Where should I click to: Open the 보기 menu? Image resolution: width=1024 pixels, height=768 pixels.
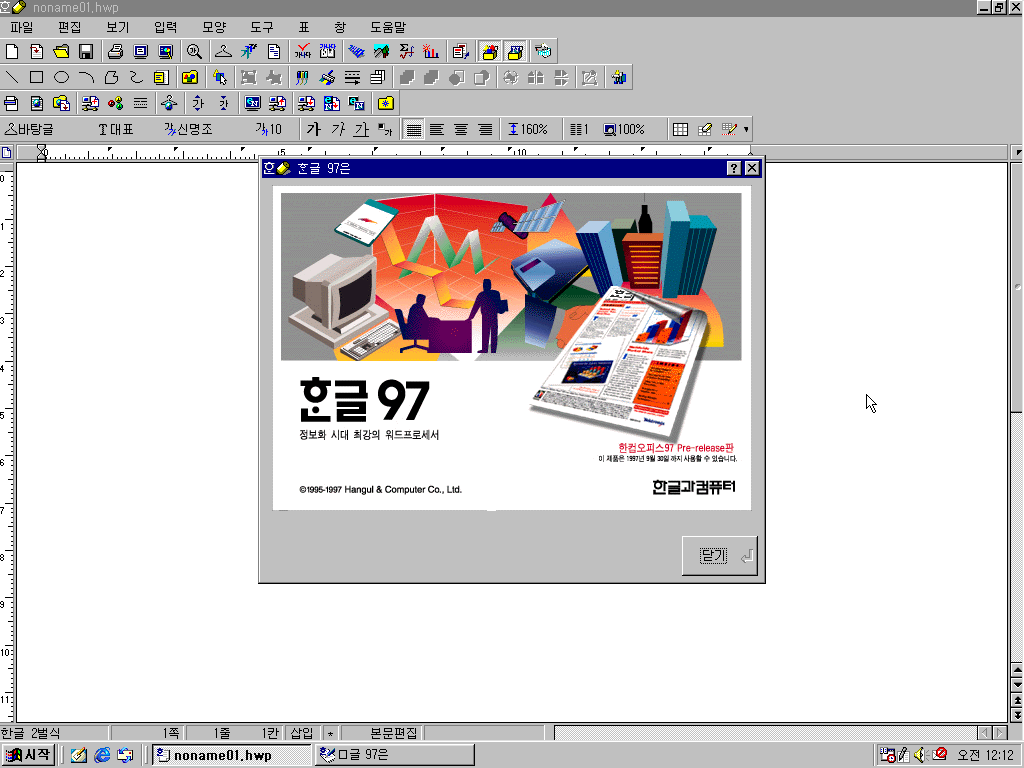pos(118,27)
